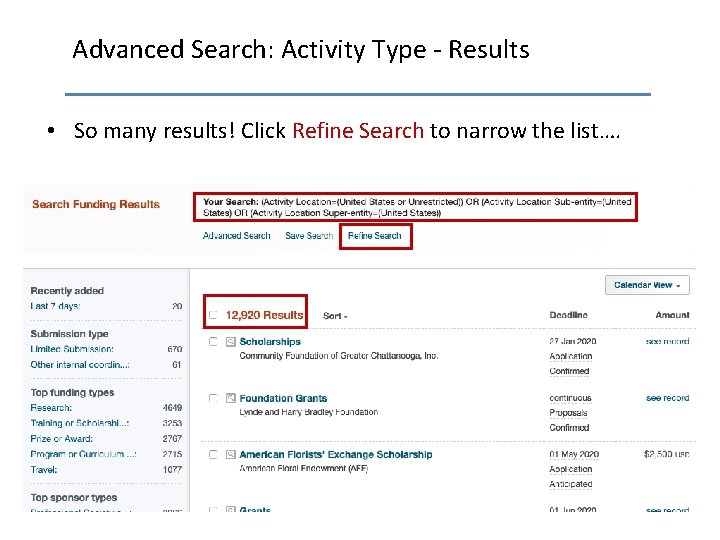Filter by Training or Scholarshi... type
Screen dimensions: 720x540
(80, 423)
